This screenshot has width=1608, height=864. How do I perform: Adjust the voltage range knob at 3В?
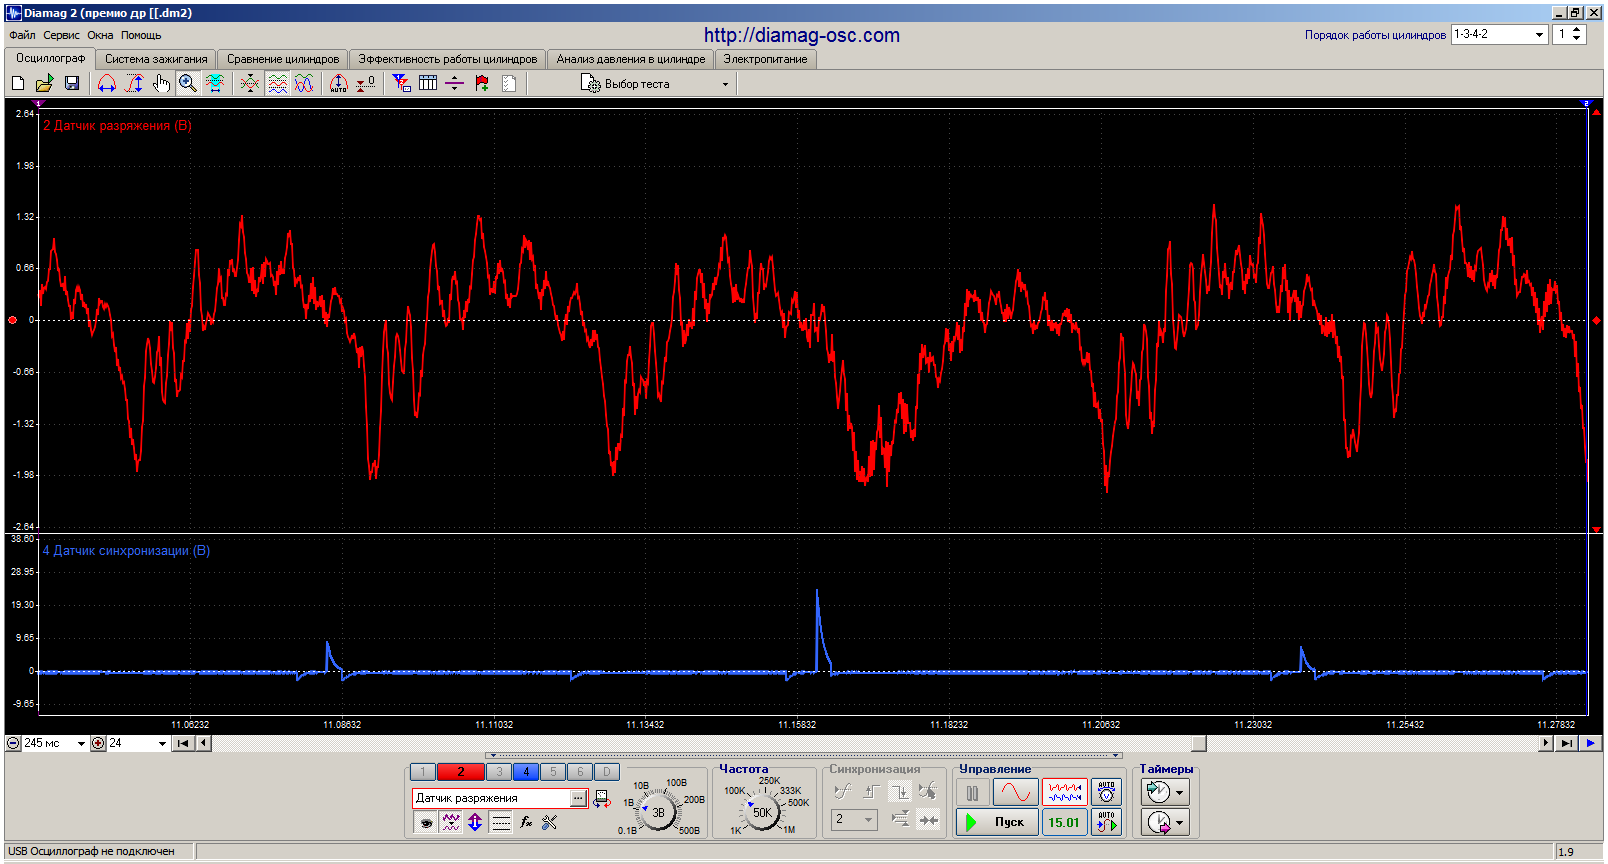pos(658,813)
